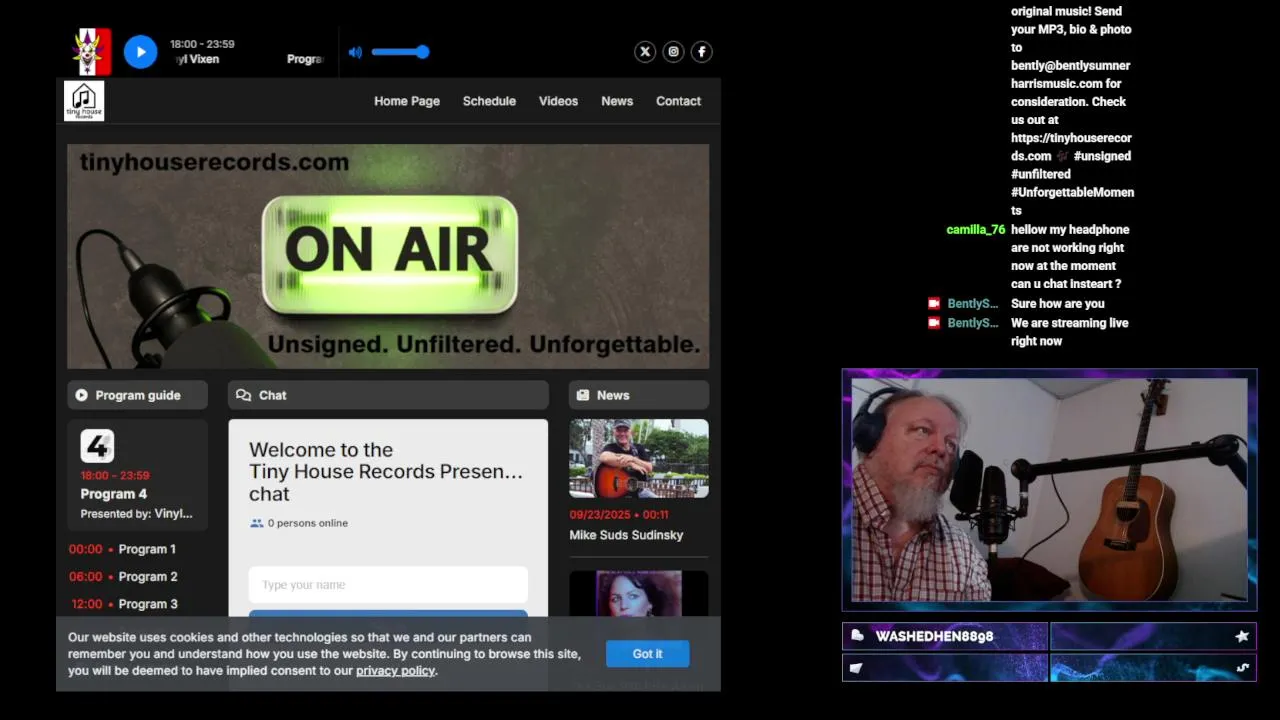The image size is (1280, 720).
Task: Click the bits gem icon in overlay
Action: (857, 668)
